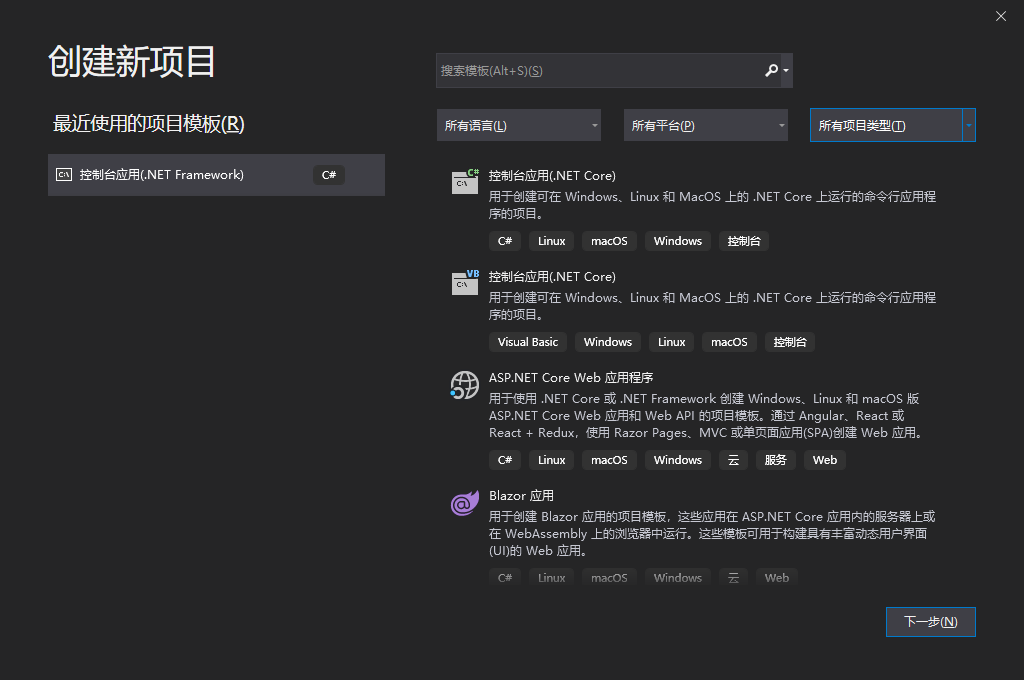
Task: Close the 创建新项目 dialog
Action: [1000, 16]
